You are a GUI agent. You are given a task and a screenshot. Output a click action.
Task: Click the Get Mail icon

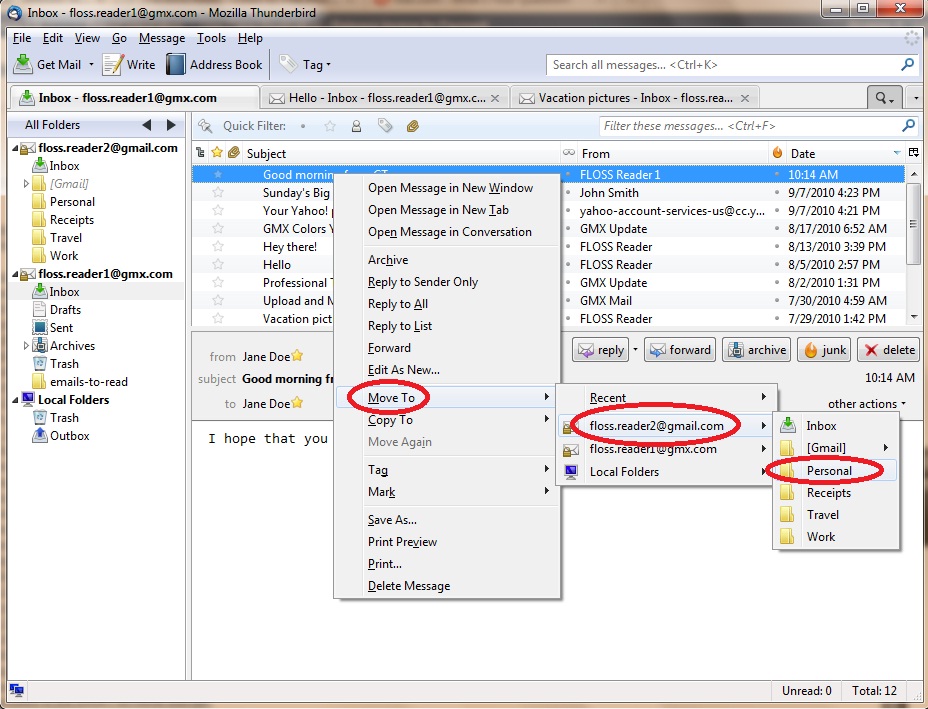coord(45,64)
